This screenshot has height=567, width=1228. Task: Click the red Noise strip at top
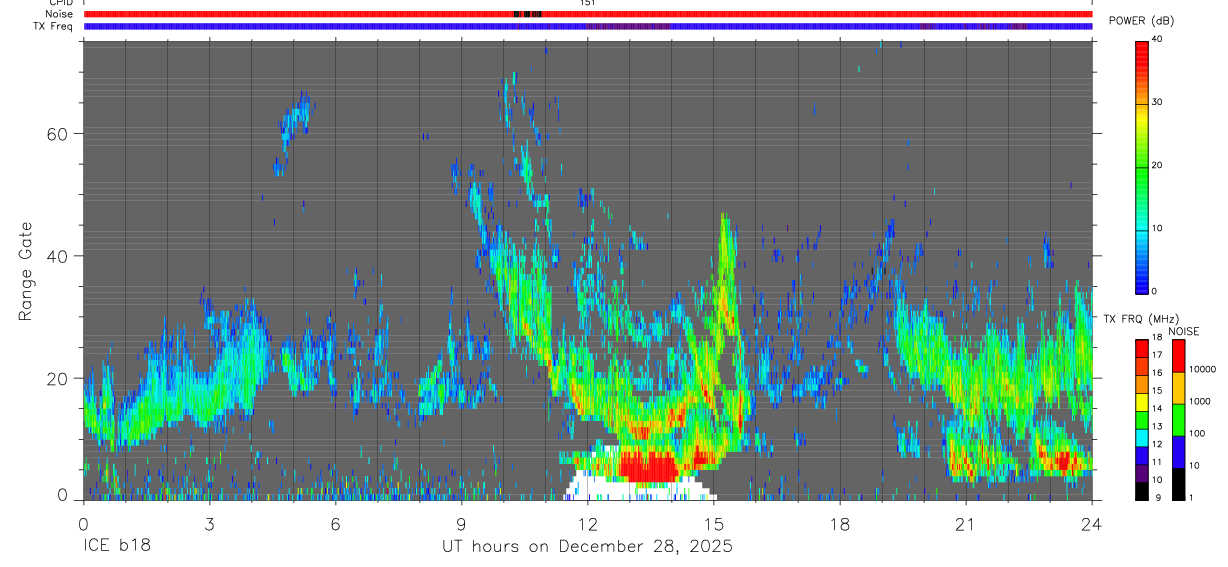[588, 14]
